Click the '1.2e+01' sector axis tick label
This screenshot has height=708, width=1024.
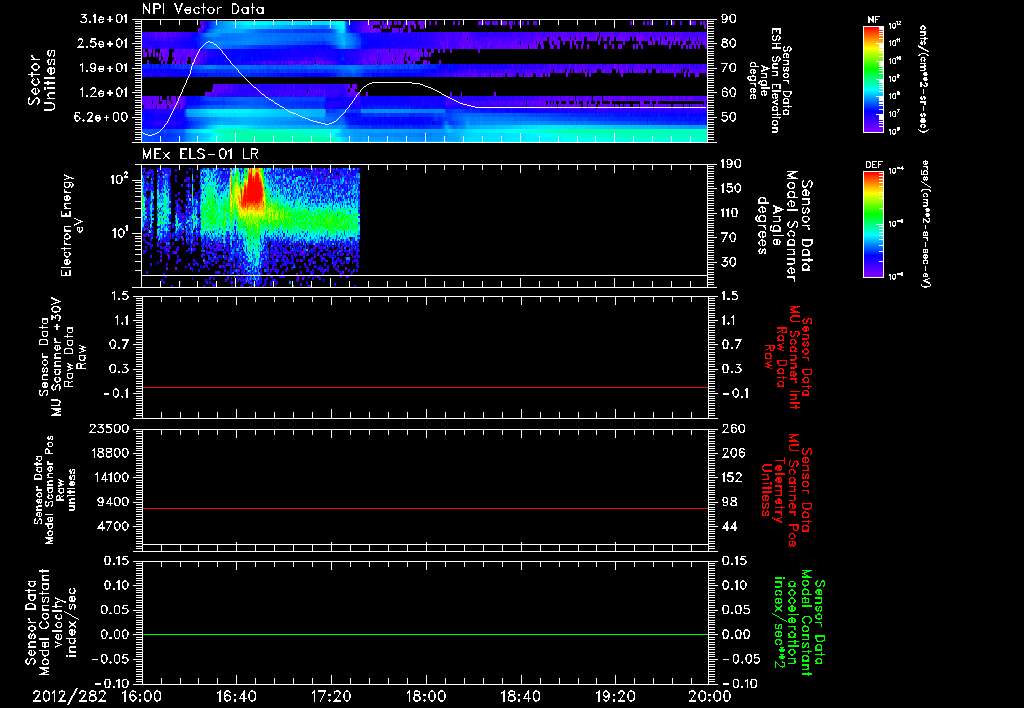click(x=103, y=93)
